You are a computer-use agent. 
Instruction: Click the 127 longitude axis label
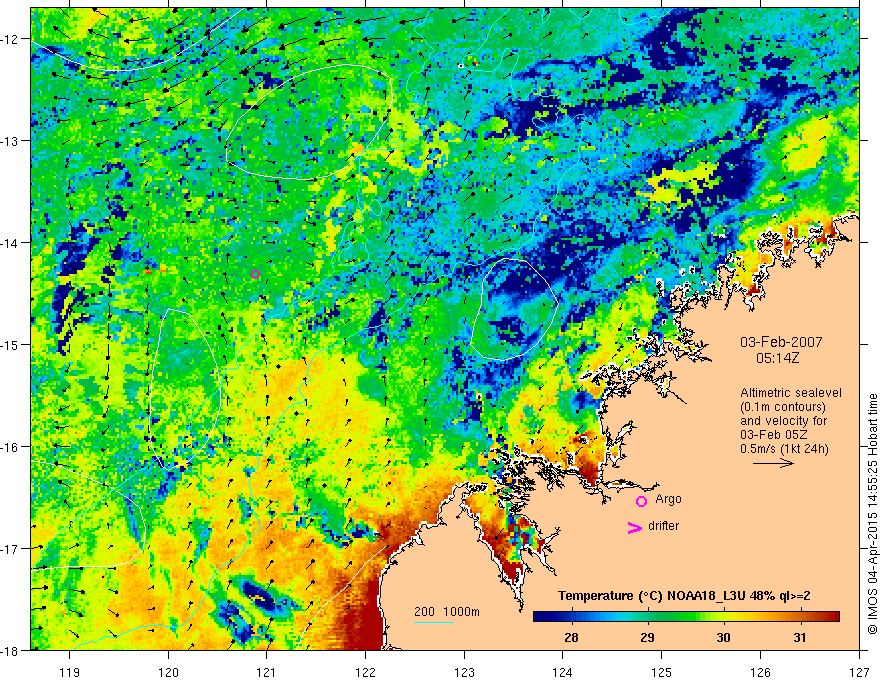(859, 672)
